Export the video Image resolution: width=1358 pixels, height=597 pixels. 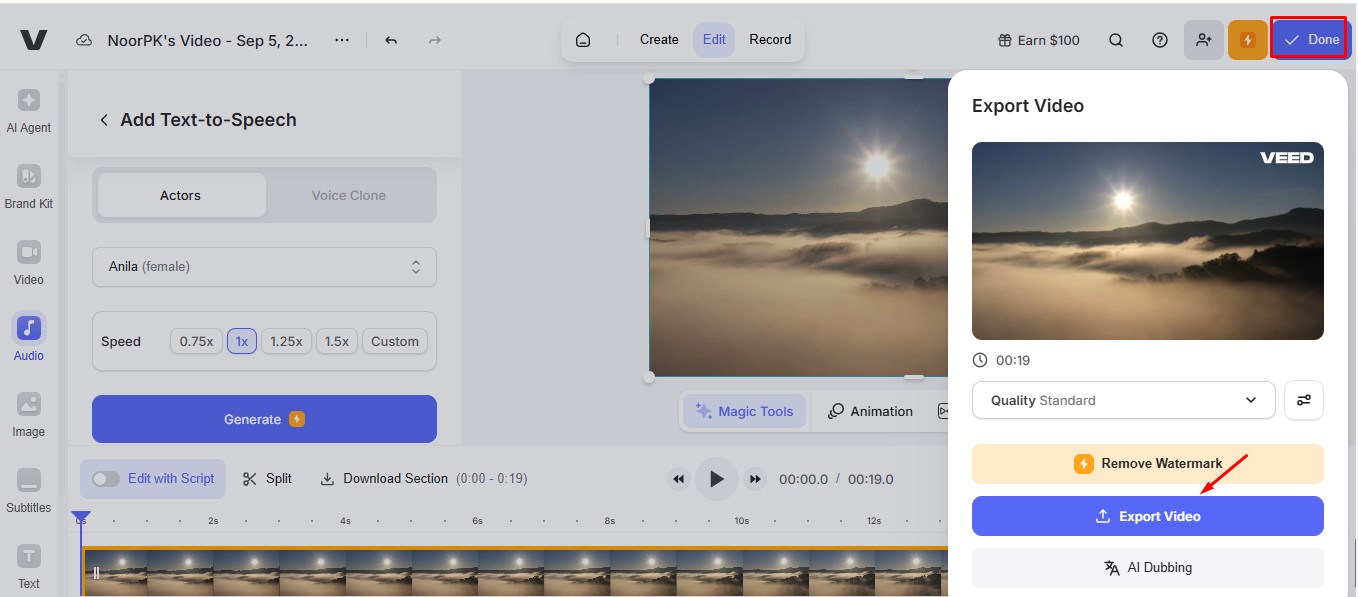[x=1147, y=516]
